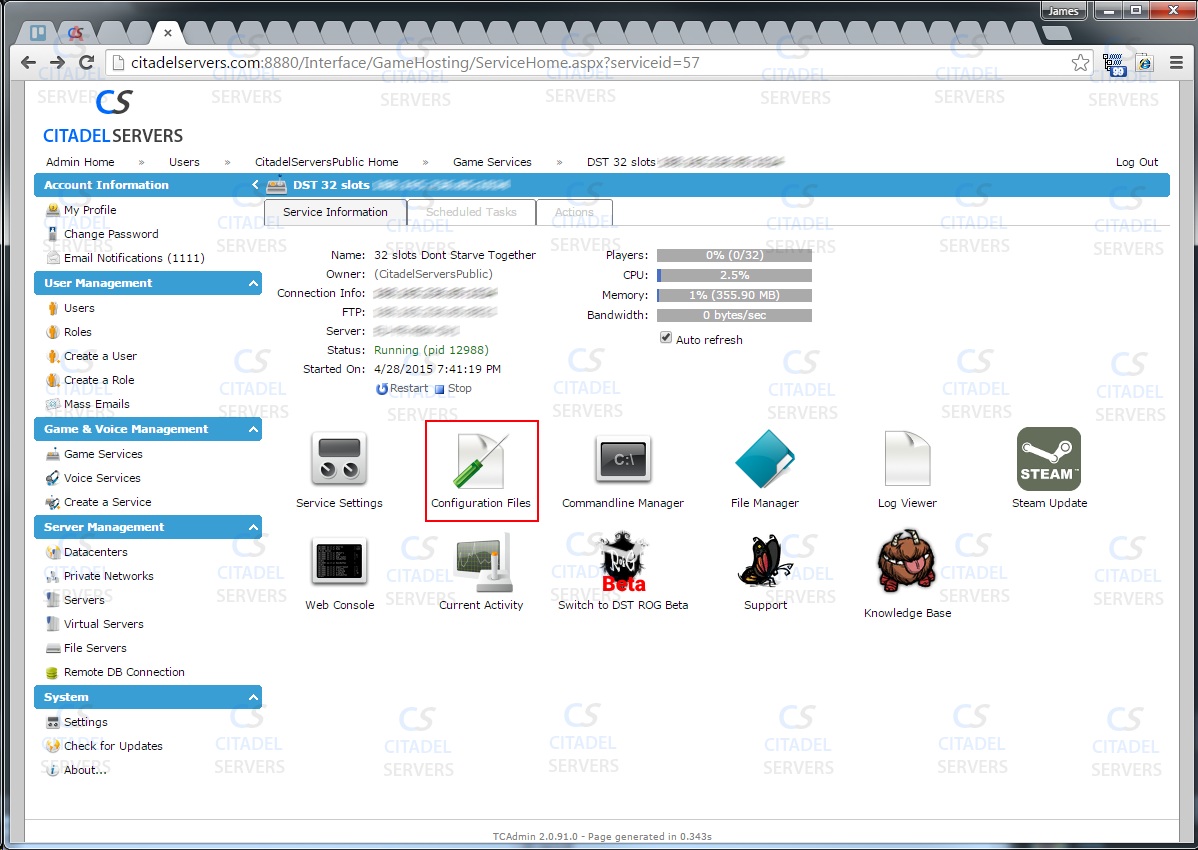Image resolution: width=1198 pixels, height=850 pixels.
Task: Switch to the Actions tab
Action: tap(574, 212)
